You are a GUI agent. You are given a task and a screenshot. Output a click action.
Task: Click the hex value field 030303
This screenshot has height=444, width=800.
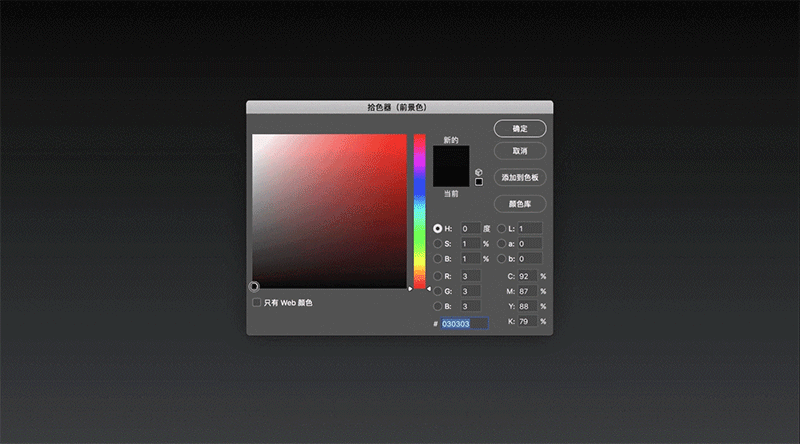[x=464, y=324]
